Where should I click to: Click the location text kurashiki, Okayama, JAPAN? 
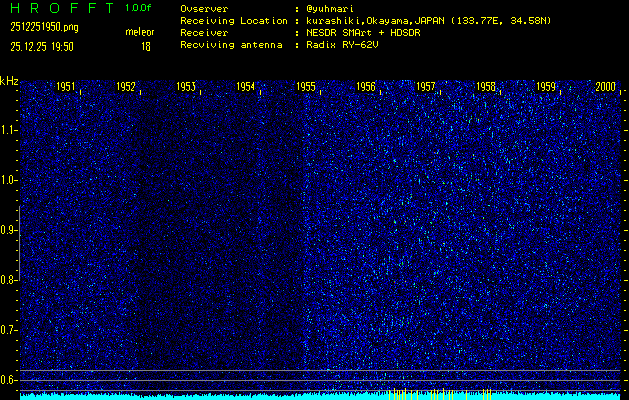375,21
